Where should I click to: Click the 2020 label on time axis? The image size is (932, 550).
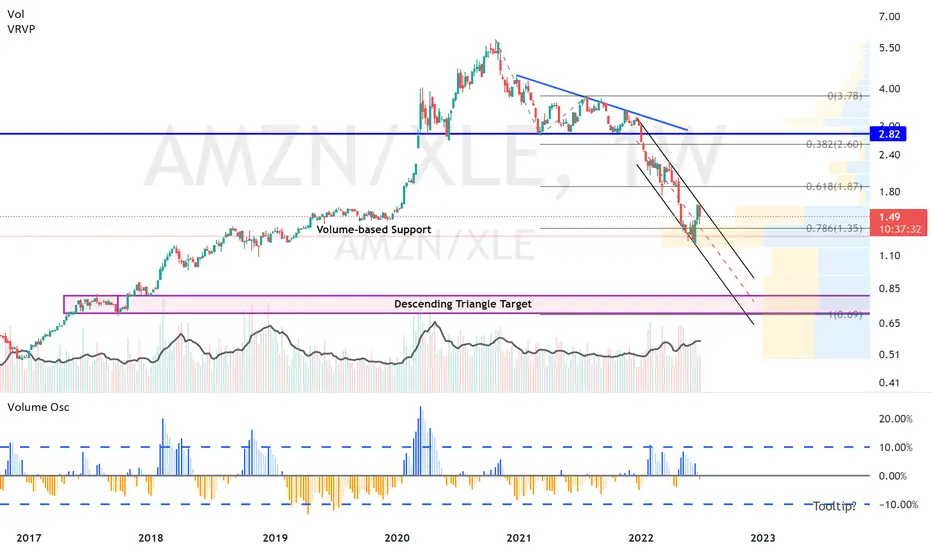click(397, 538)
